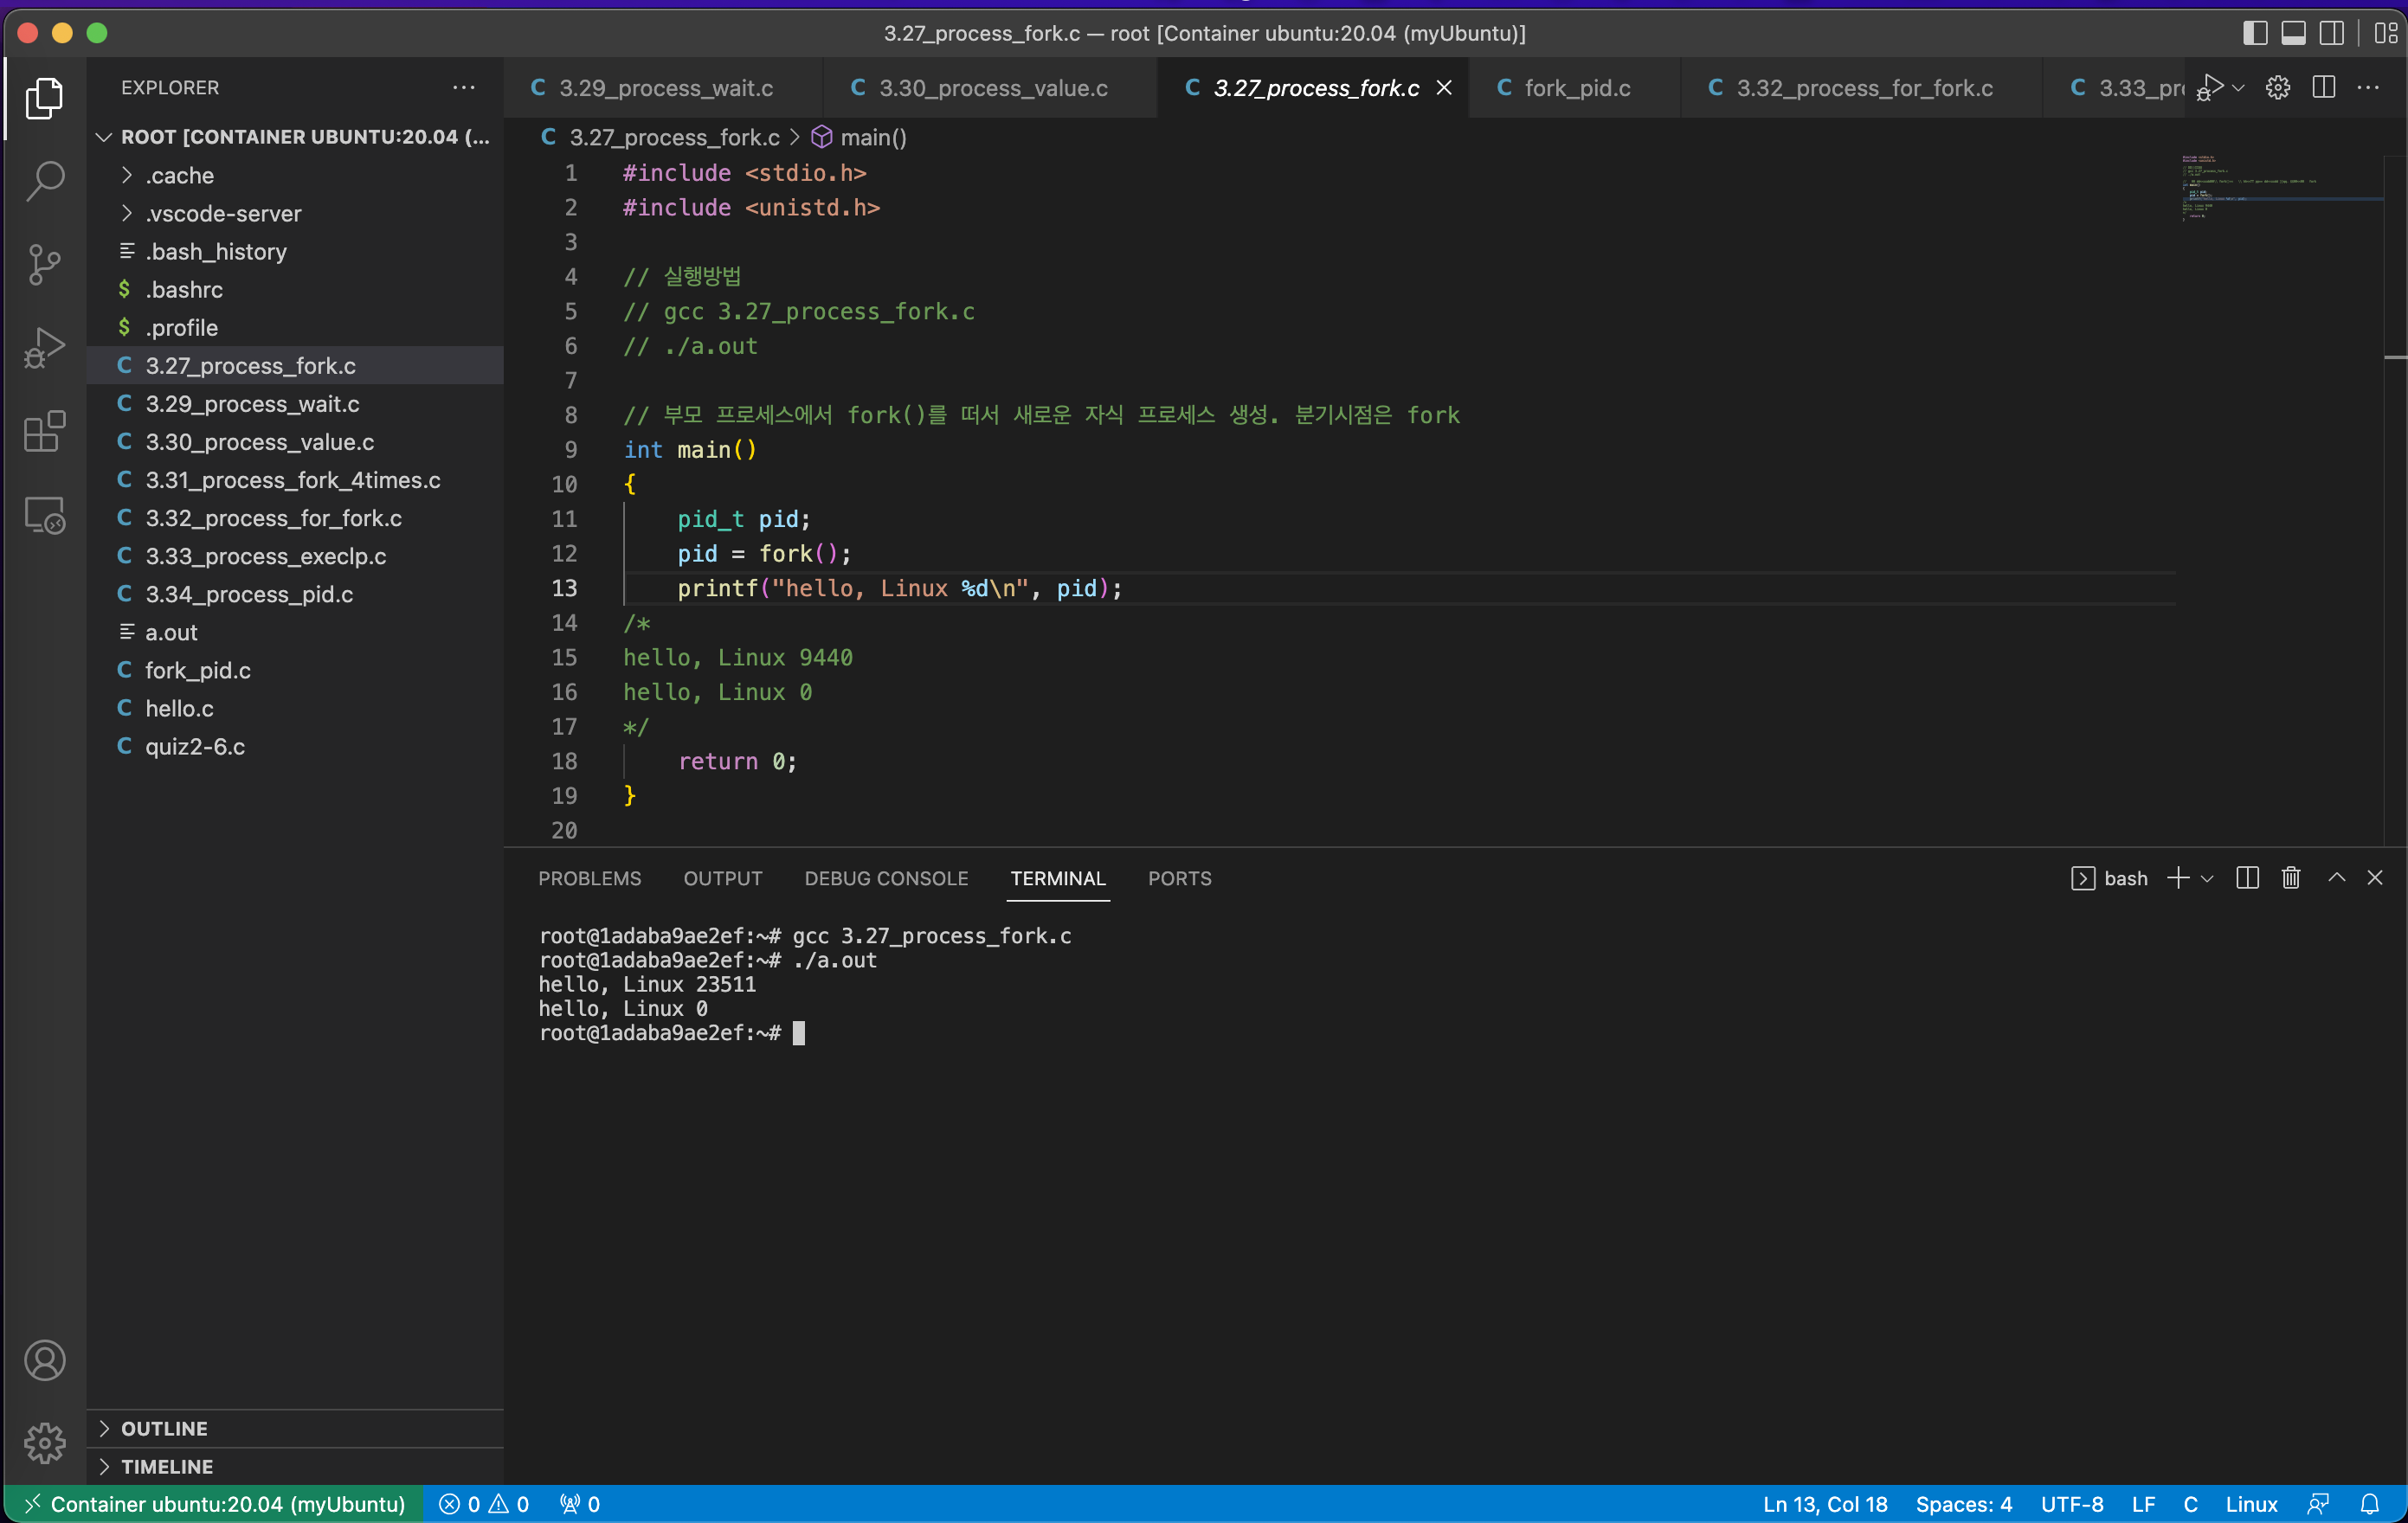Open the Source Control view

[44, 265]
